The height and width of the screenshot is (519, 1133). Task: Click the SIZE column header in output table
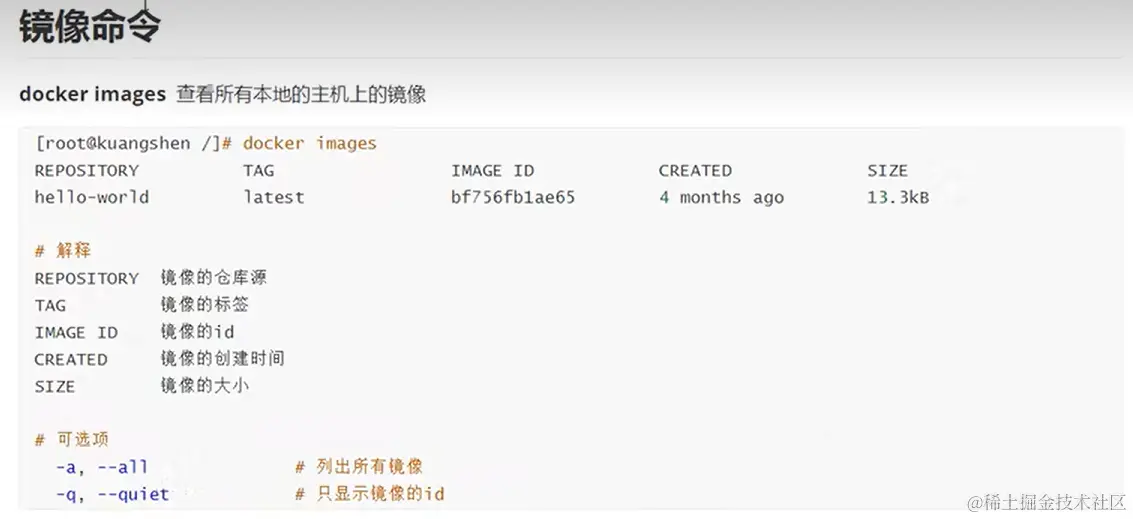(887, 171)
